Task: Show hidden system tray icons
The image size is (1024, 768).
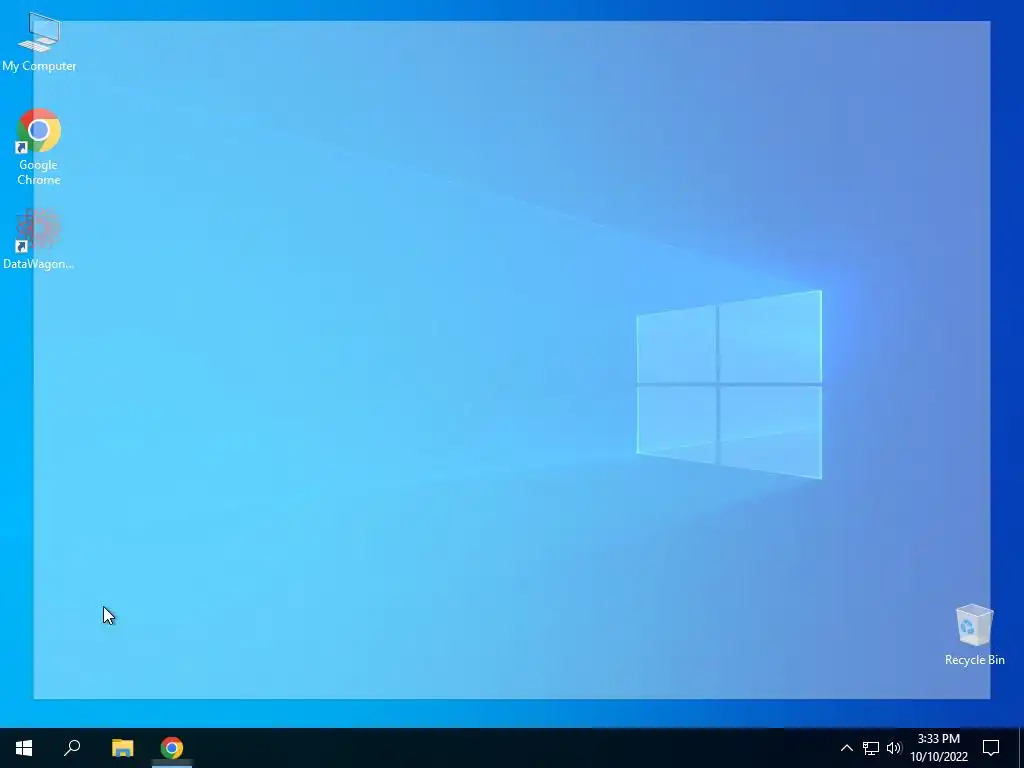Action: coord(846,748)
